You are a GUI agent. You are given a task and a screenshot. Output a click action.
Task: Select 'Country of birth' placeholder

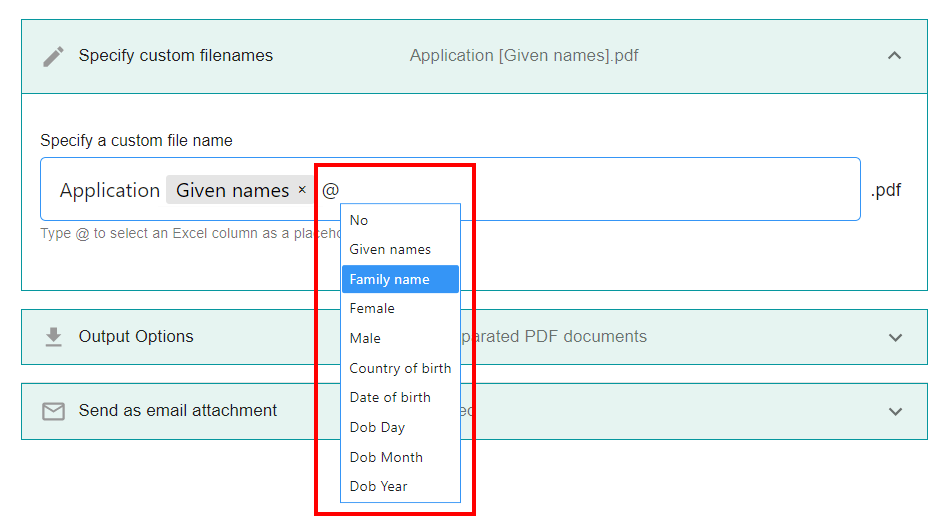400,368
